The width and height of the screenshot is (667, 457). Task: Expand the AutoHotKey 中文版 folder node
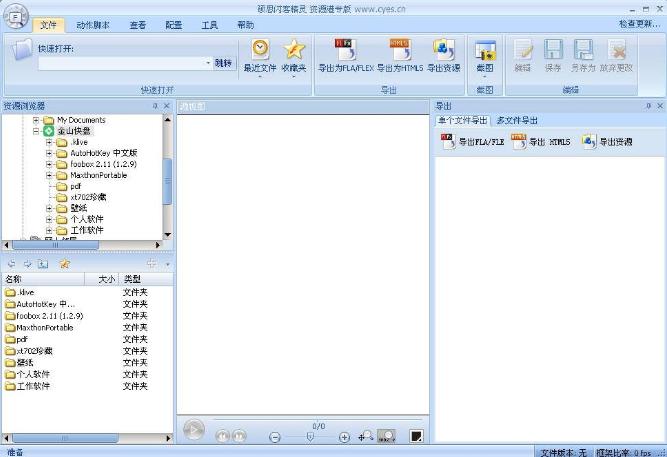[x=49, y=153]
